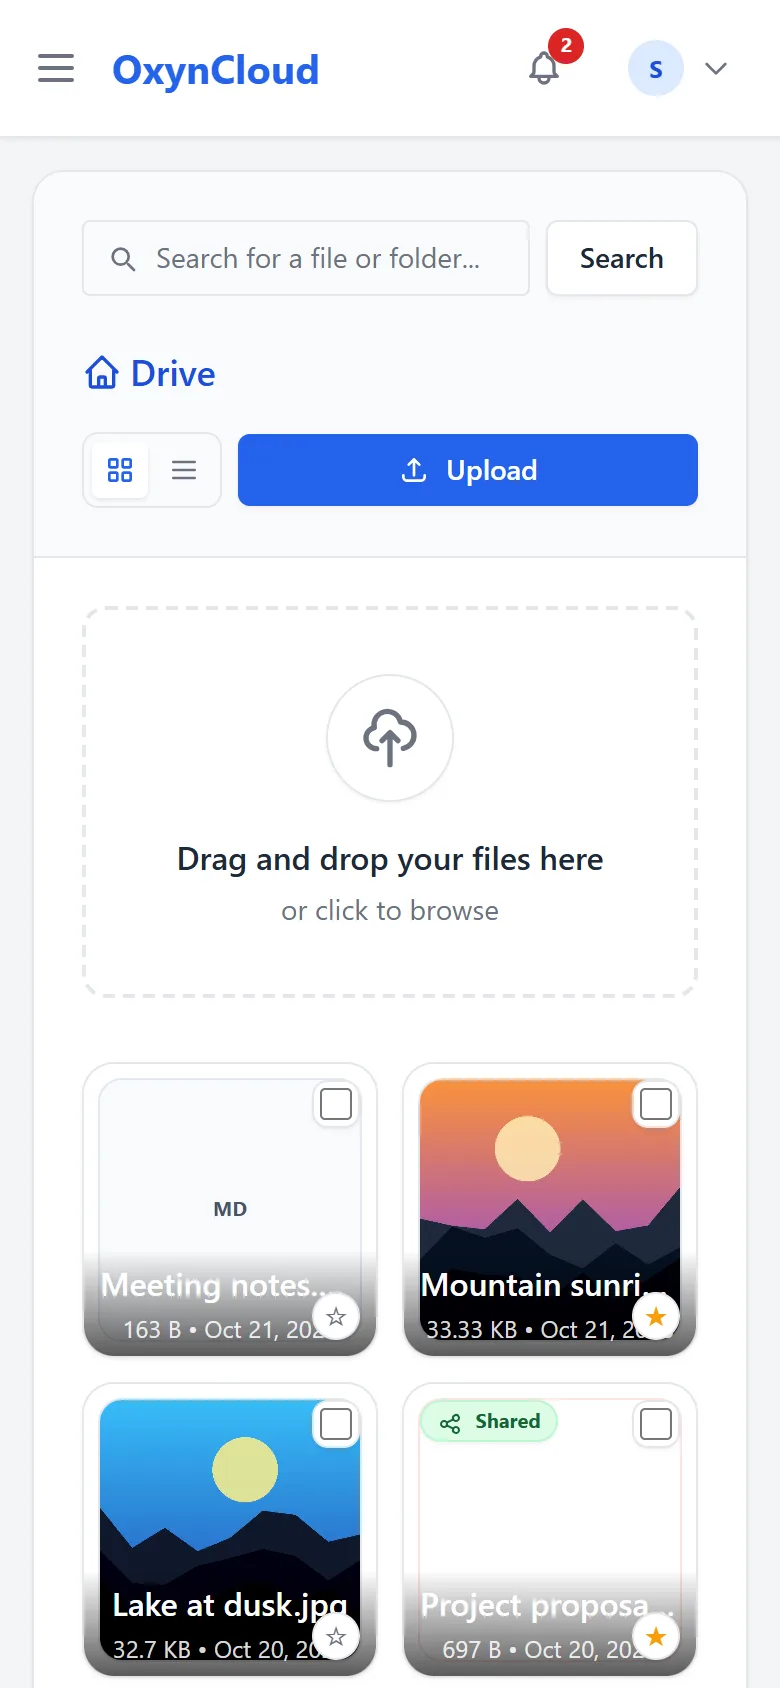Open the Drive breadcrumb link

(x=173, y=373)
